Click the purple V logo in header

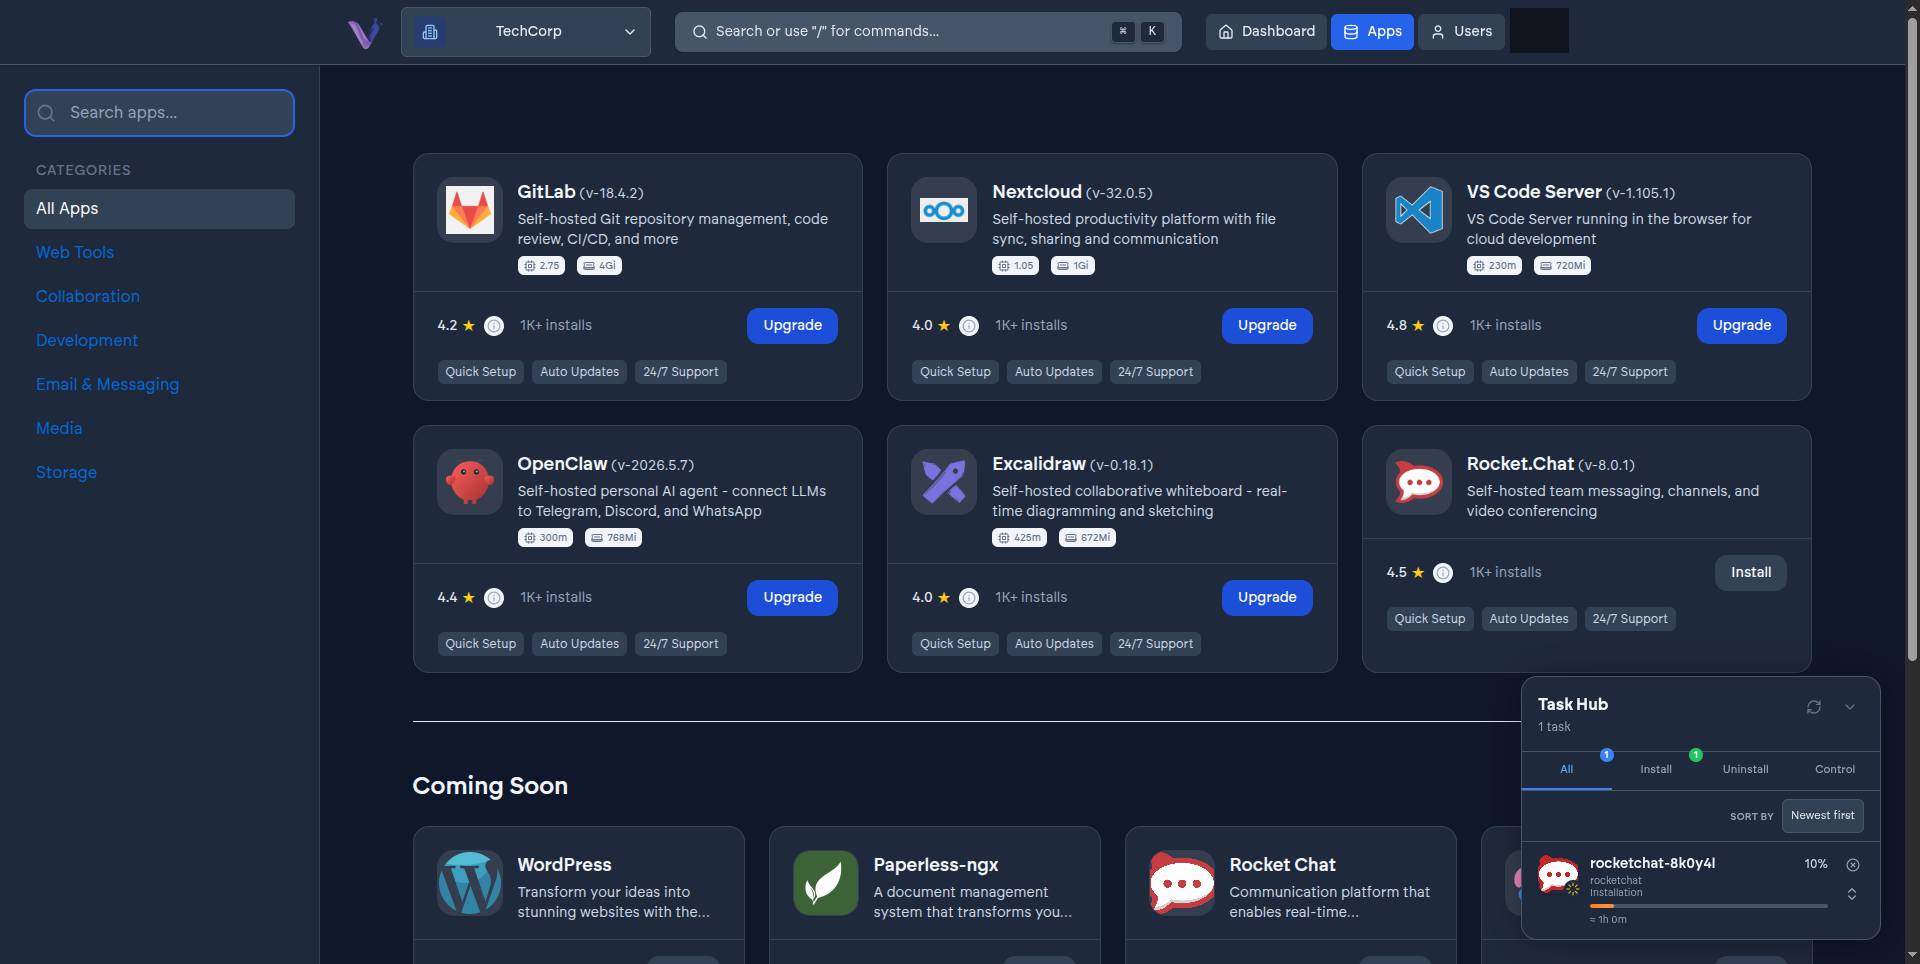pos(364,33)
